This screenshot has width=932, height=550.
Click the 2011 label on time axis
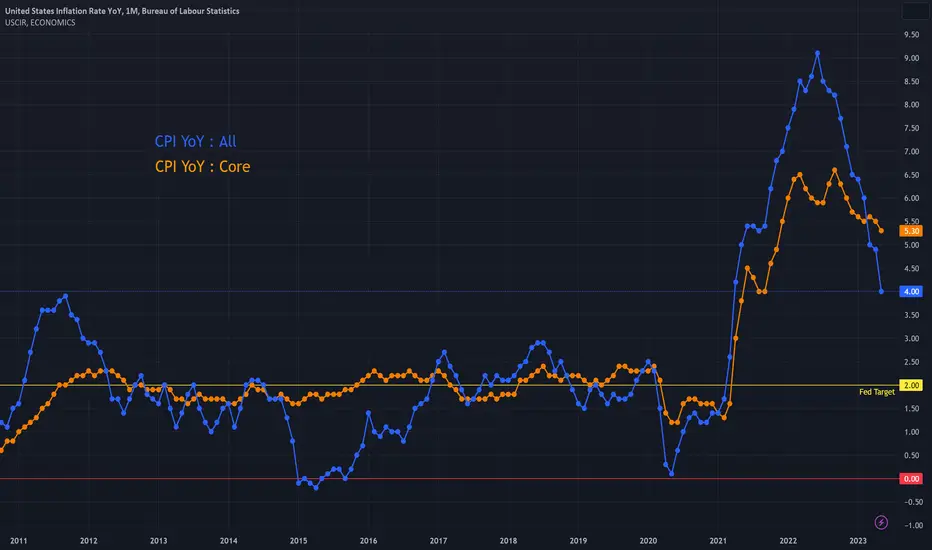(18, 540)
